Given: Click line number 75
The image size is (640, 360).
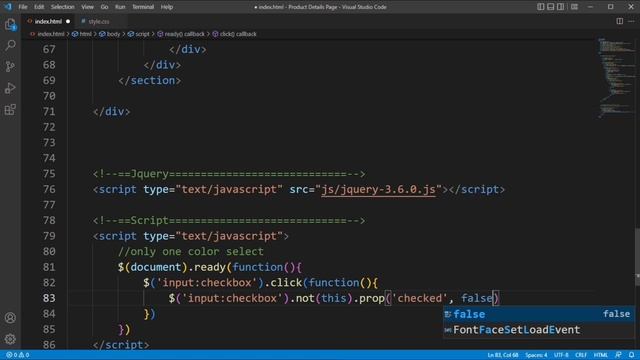Looking at the screenshot, I should coord(49,174).
